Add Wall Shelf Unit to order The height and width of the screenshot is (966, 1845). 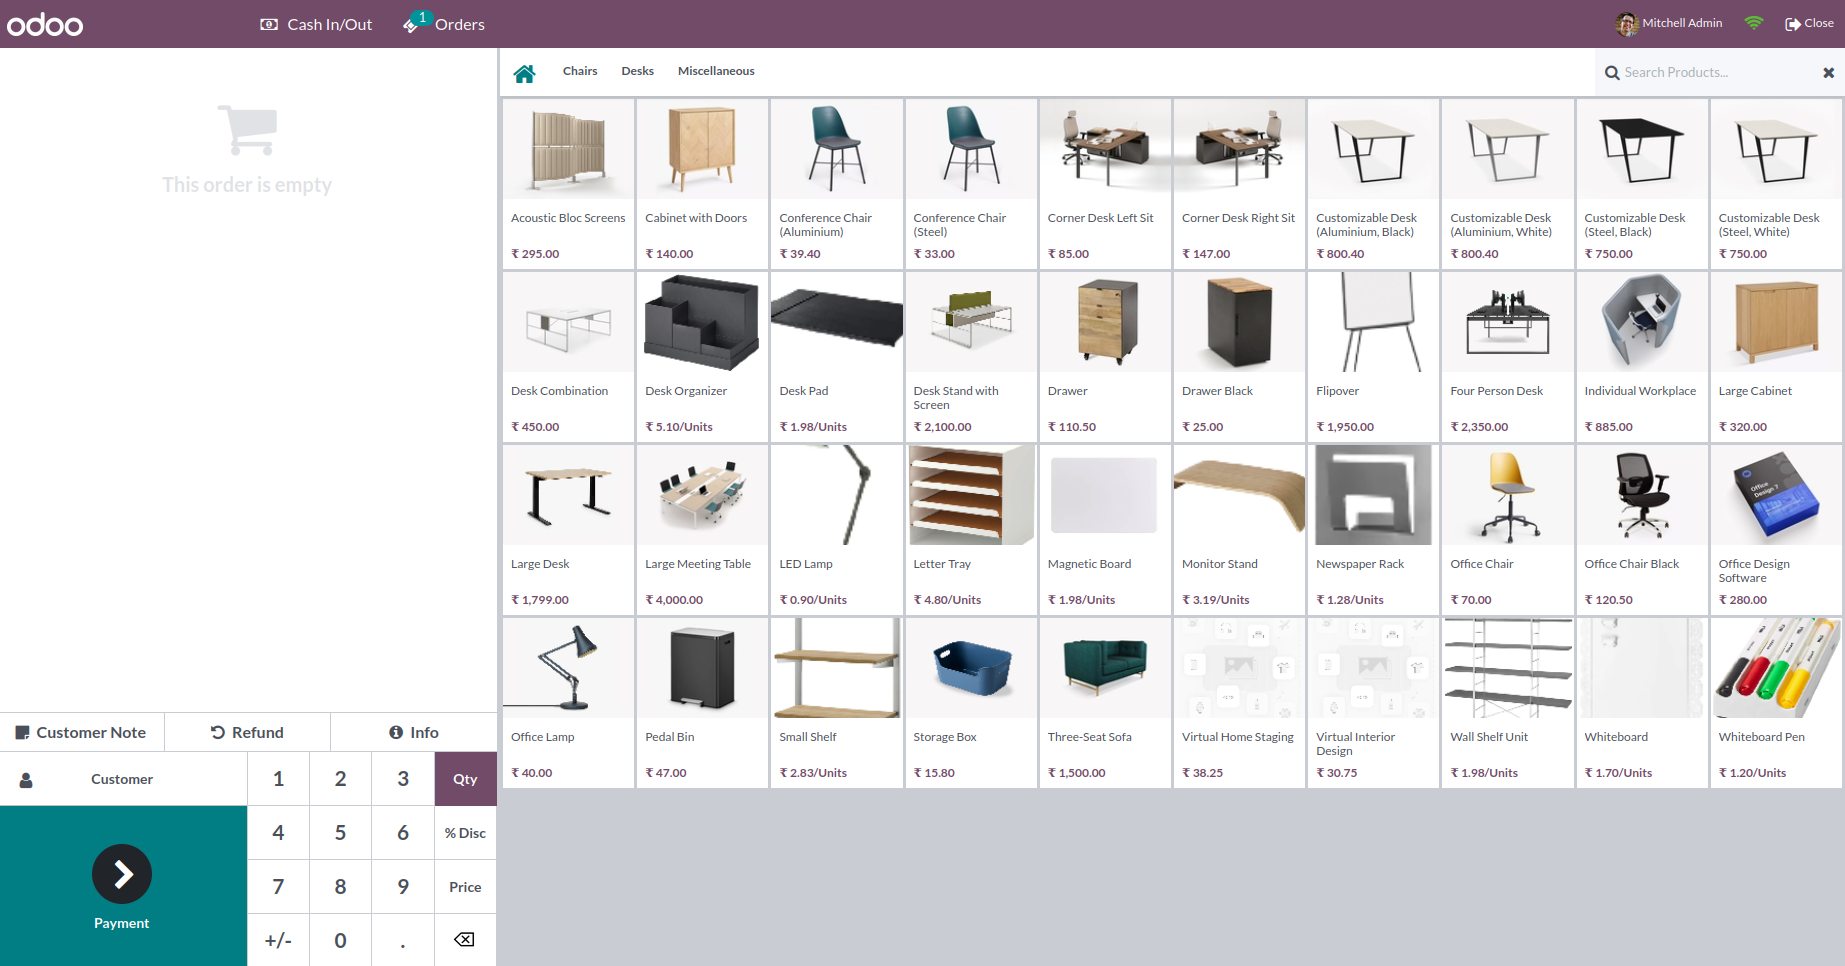[x=1508, y=702]
